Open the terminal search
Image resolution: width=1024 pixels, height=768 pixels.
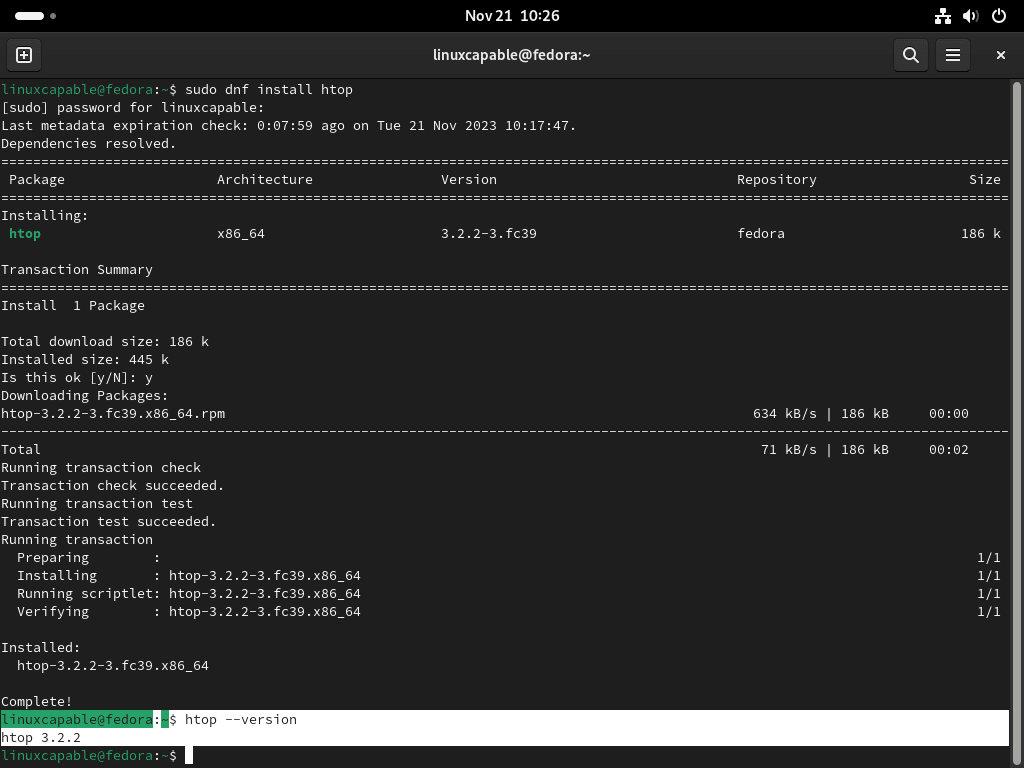pyautogui.click(x=910, y=55)
